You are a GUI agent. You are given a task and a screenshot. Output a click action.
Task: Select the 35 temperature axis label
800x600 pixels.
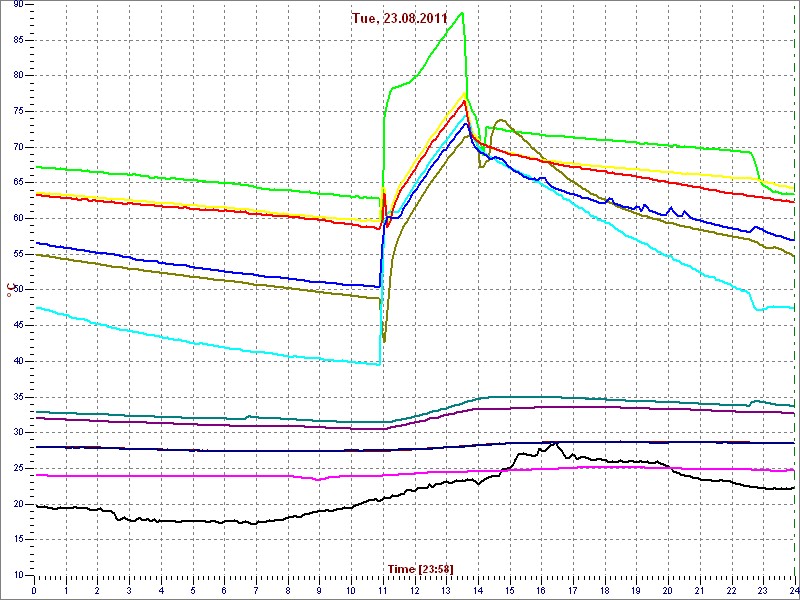tap(18, 397)
